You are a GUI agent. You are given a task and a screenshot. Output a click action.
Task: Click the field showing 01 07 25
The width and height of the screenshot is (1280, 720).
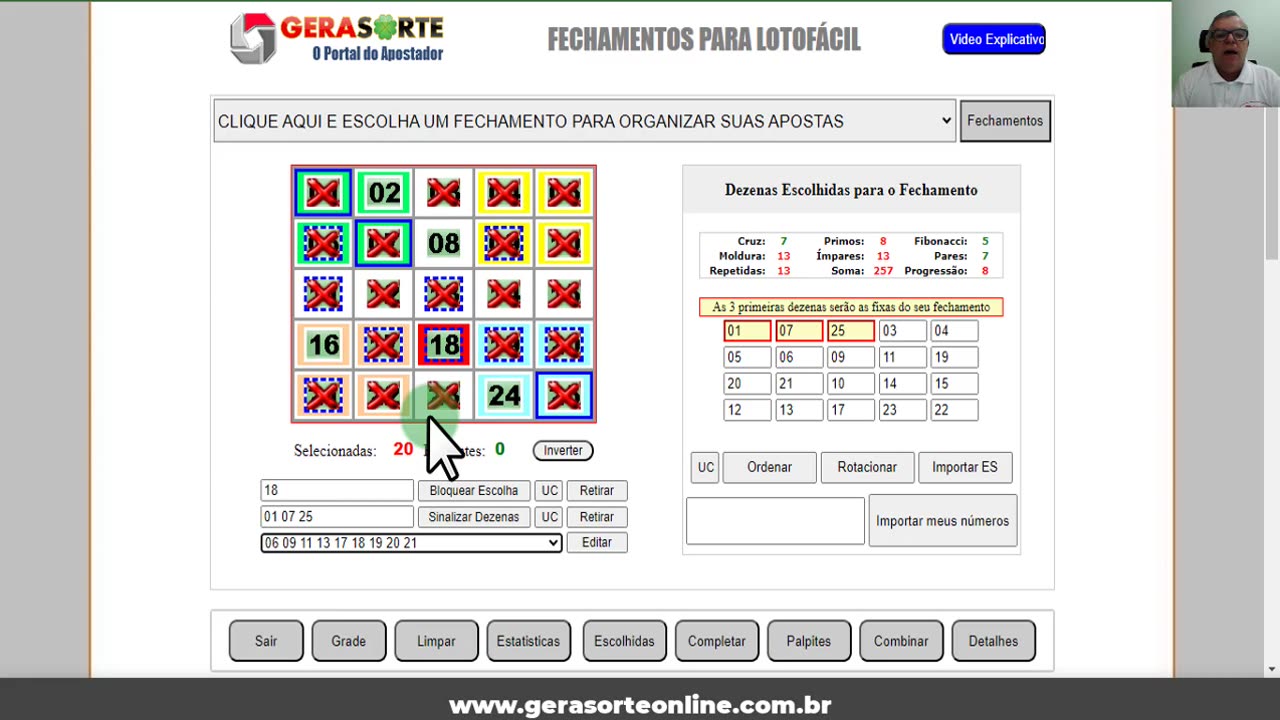337,517
